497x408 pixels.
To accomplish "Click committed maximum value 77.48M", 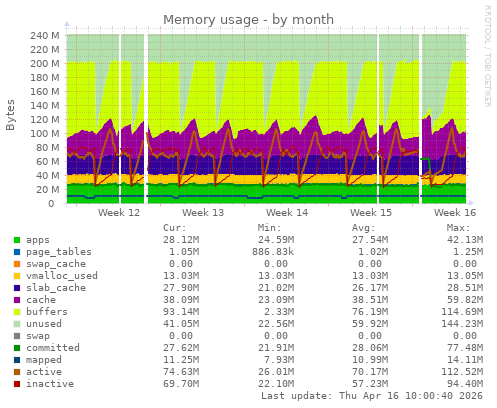I will tap(465, 348).
